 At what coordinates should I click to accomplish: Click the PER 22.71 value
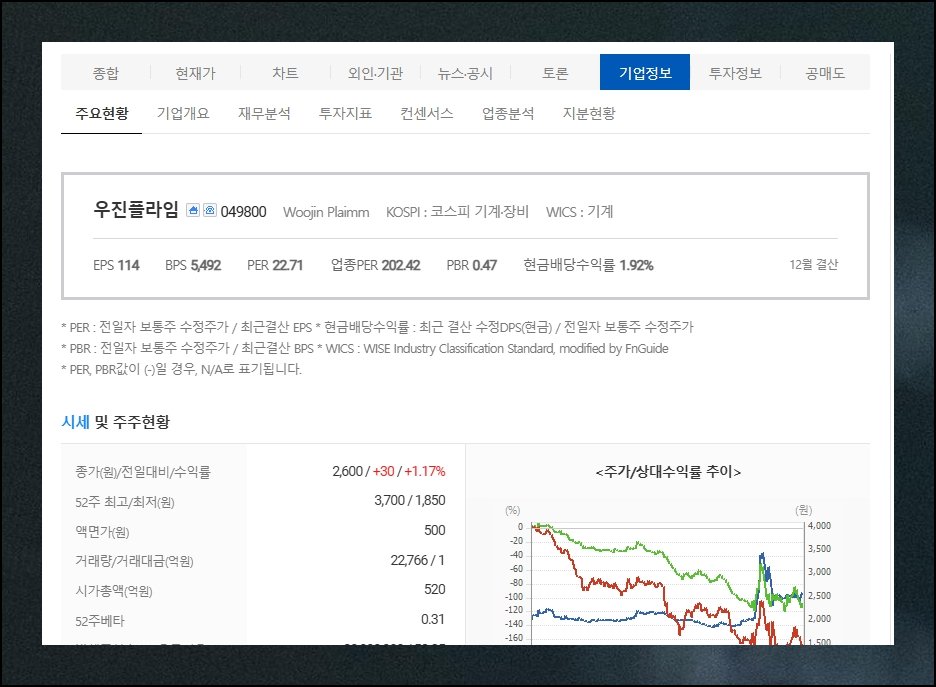275,265
